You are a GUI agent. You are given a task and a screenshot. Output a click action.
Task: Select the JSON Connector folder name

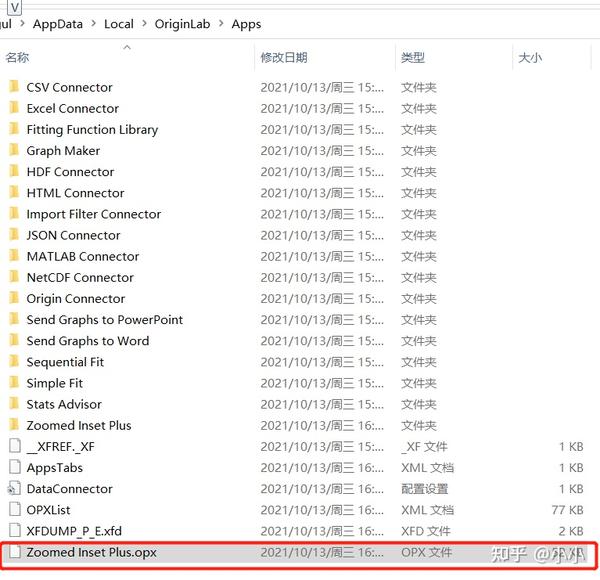pyautogui.click(x=73, y=235)
